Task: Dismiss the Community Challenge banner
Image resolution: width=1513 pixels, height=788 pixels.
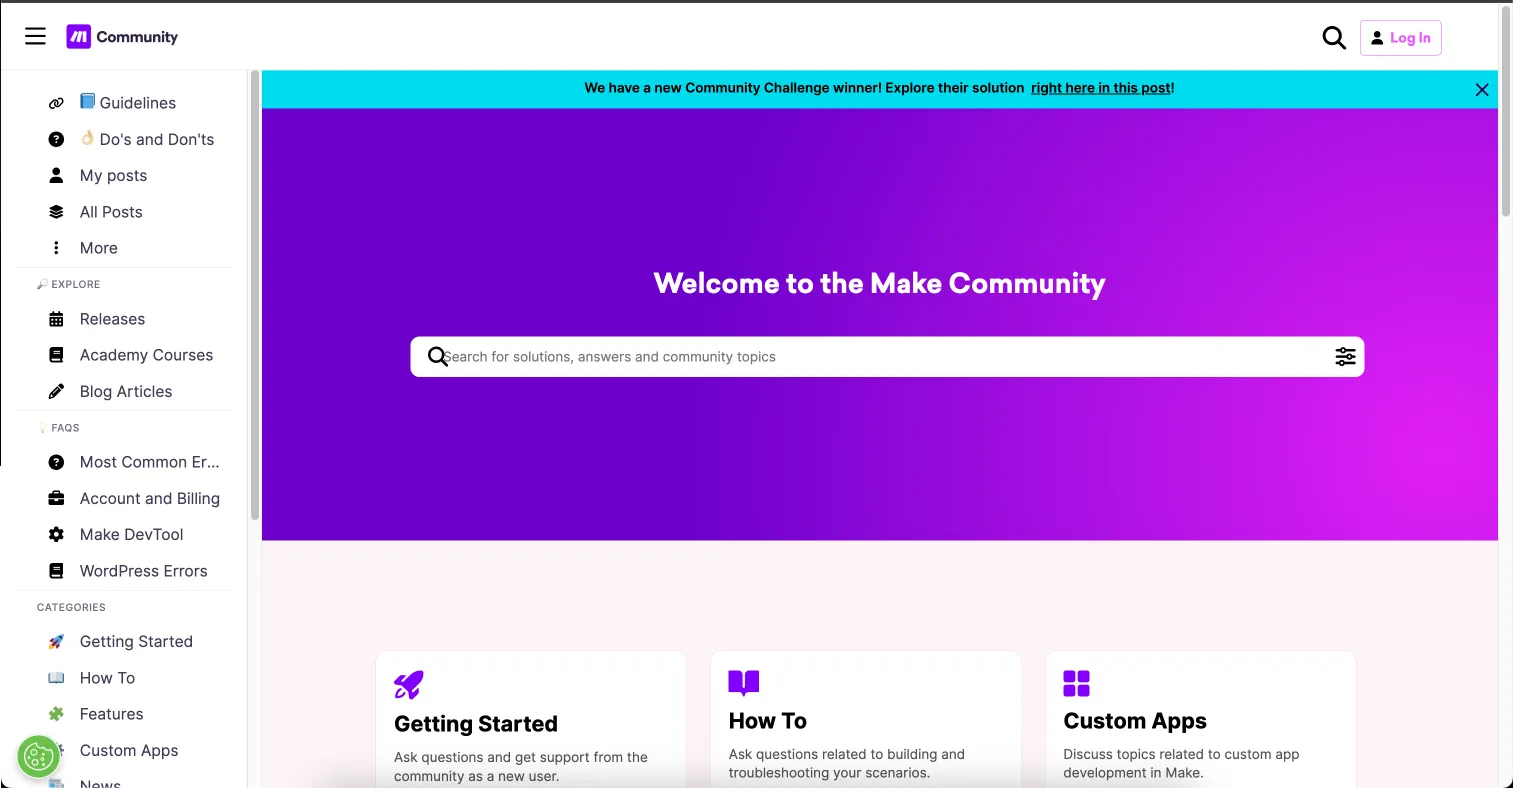Action: click(x=1482, y=89)
